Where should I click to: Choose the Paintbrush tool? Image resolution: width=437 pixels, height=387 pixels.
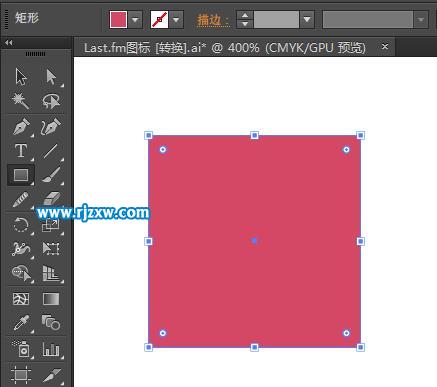[51, 175]
